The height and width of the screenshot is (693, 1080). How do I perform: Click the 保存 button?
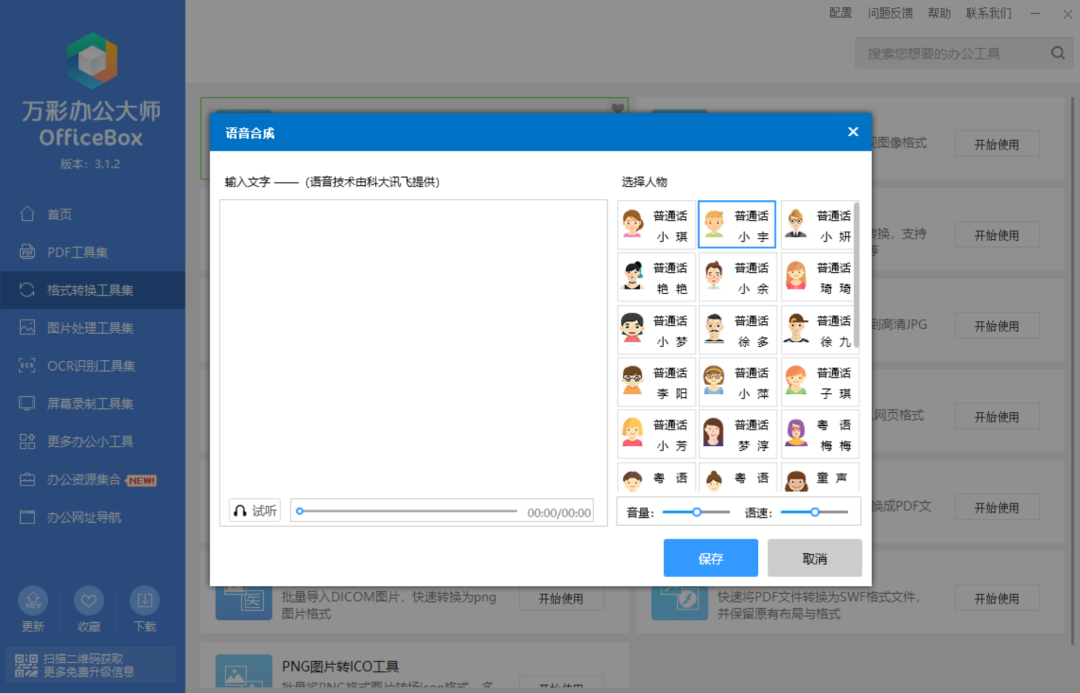(710, 558)
